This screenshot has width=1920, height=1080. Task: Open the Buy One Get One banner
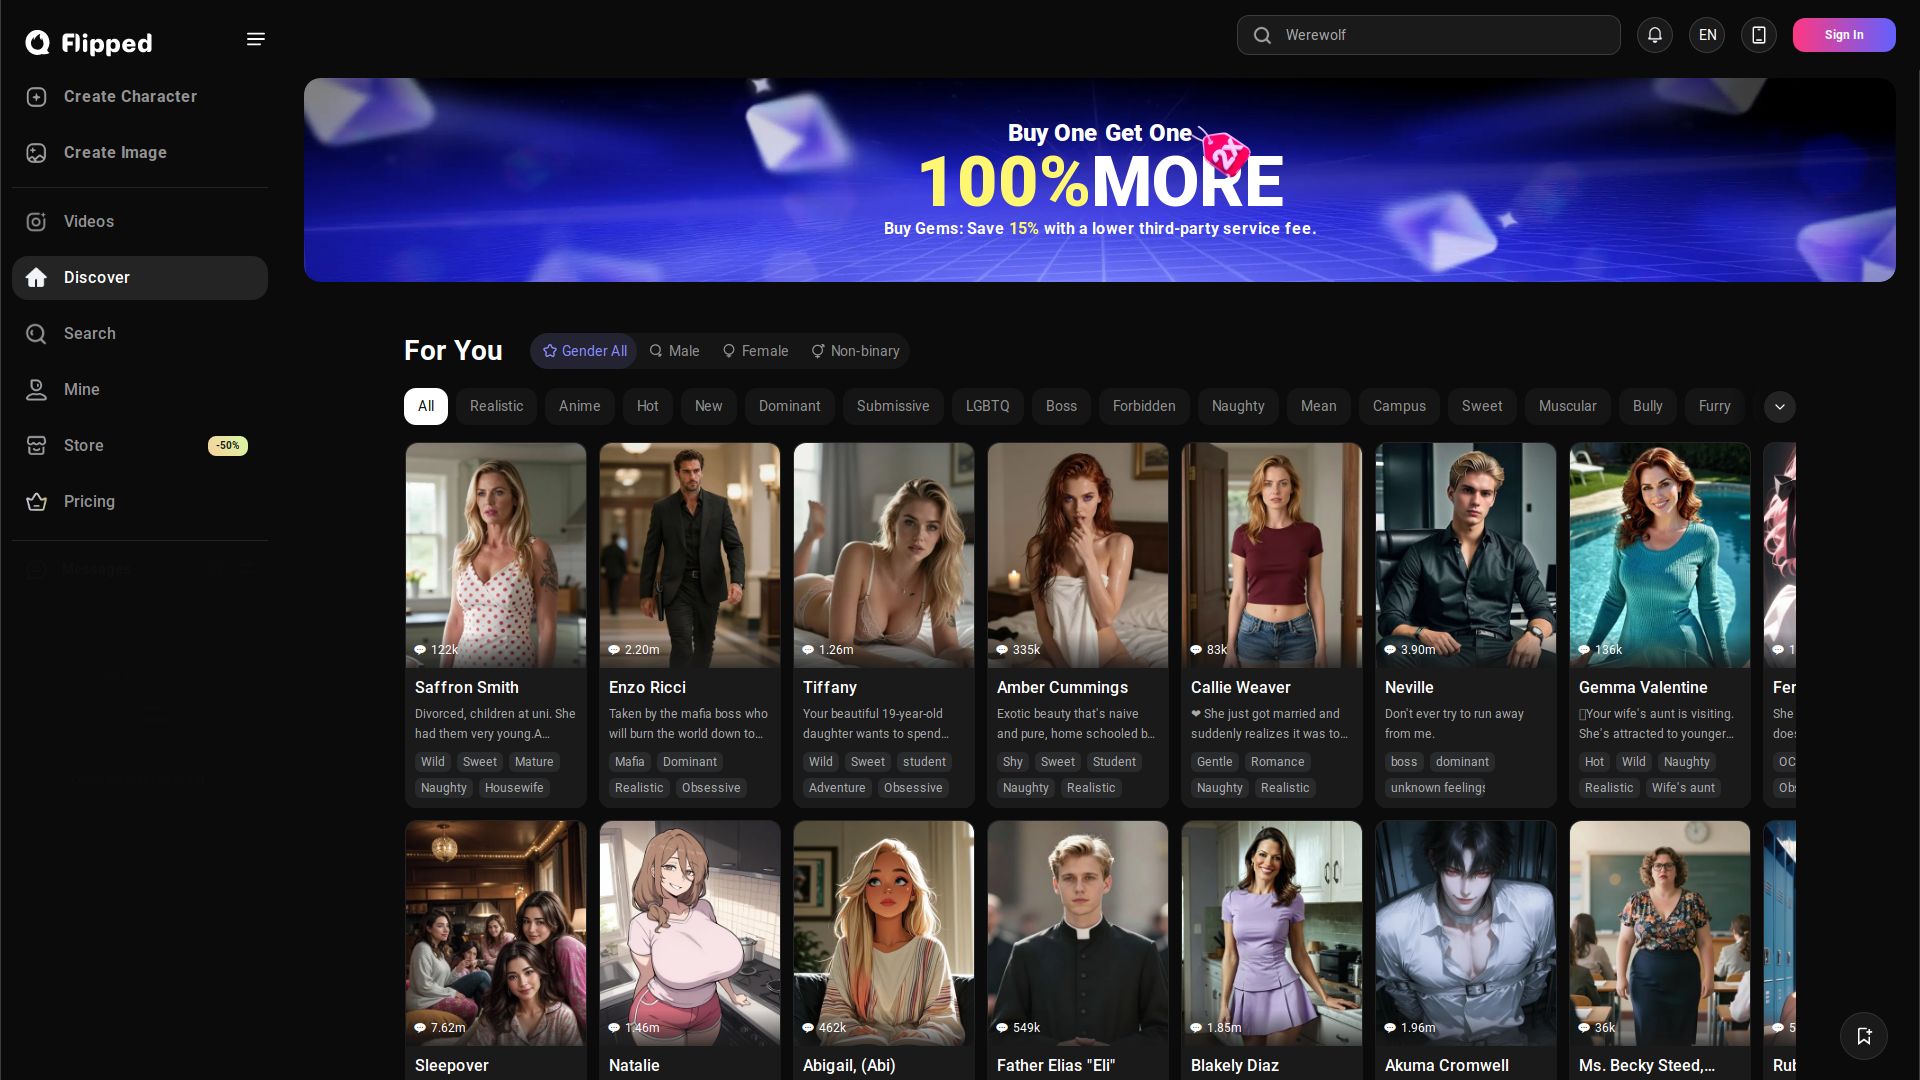click(x=1100, y=180)
